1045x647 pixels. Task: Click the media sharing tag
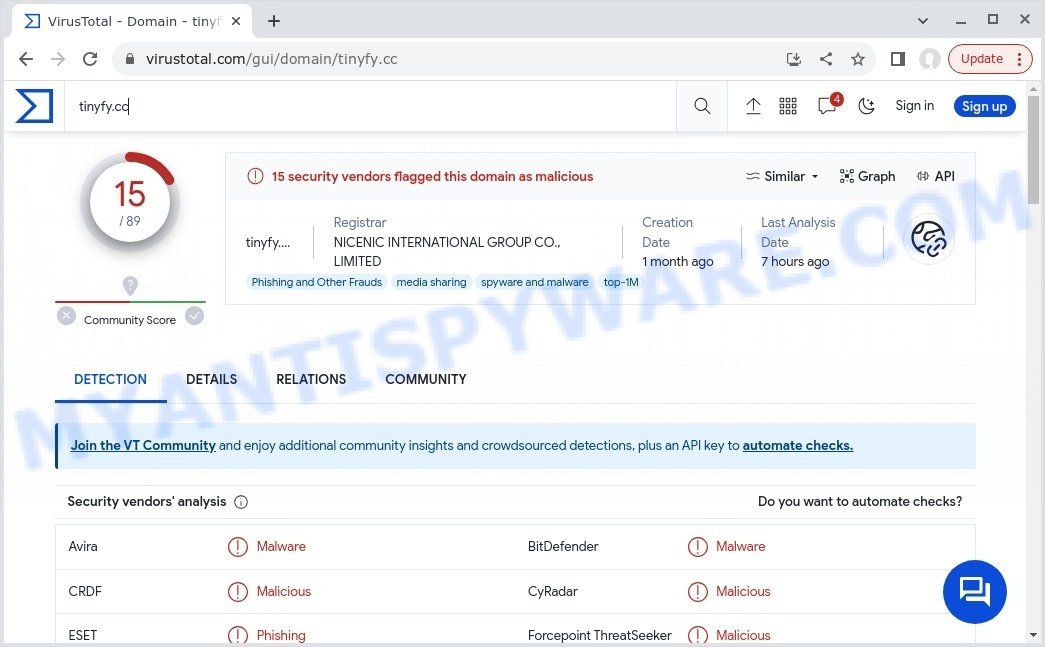(431, 282)
